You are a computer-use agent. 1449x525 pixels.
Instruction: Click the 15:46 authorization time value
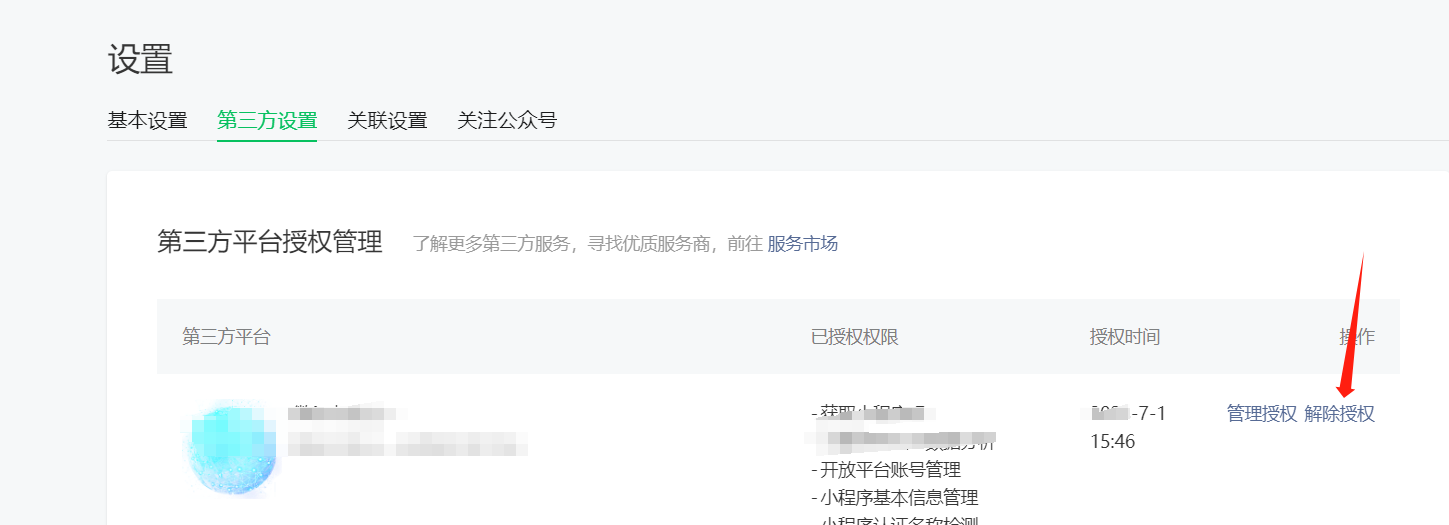[1113, 441]
